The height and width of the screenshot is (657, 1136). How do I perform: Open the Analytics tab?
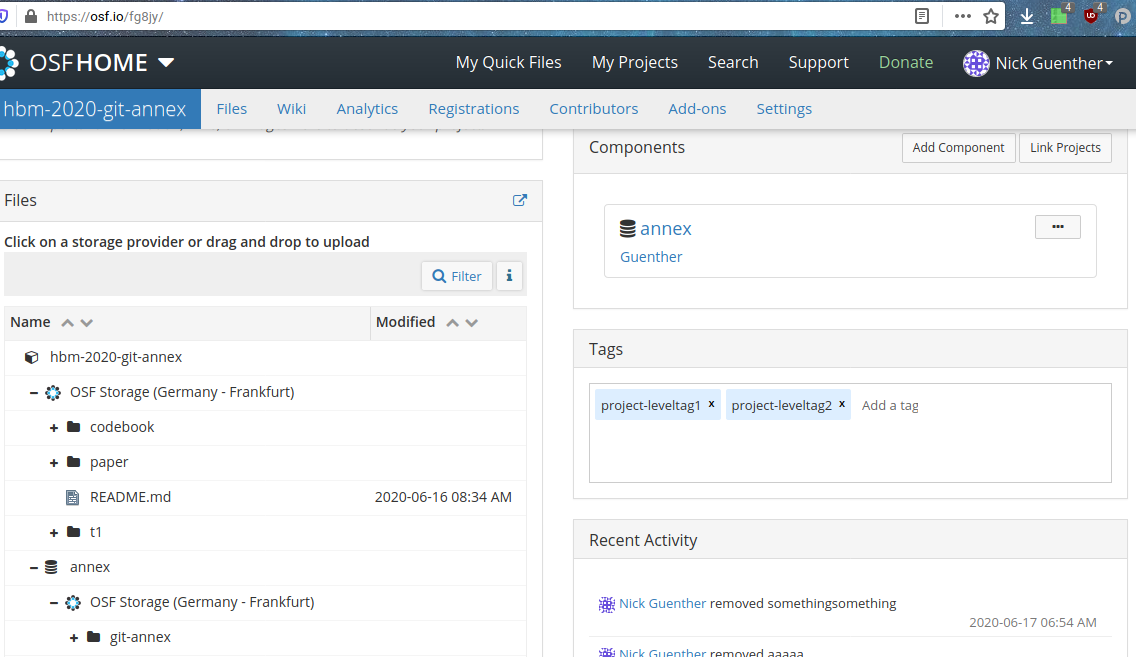click(x=367, y=109)
